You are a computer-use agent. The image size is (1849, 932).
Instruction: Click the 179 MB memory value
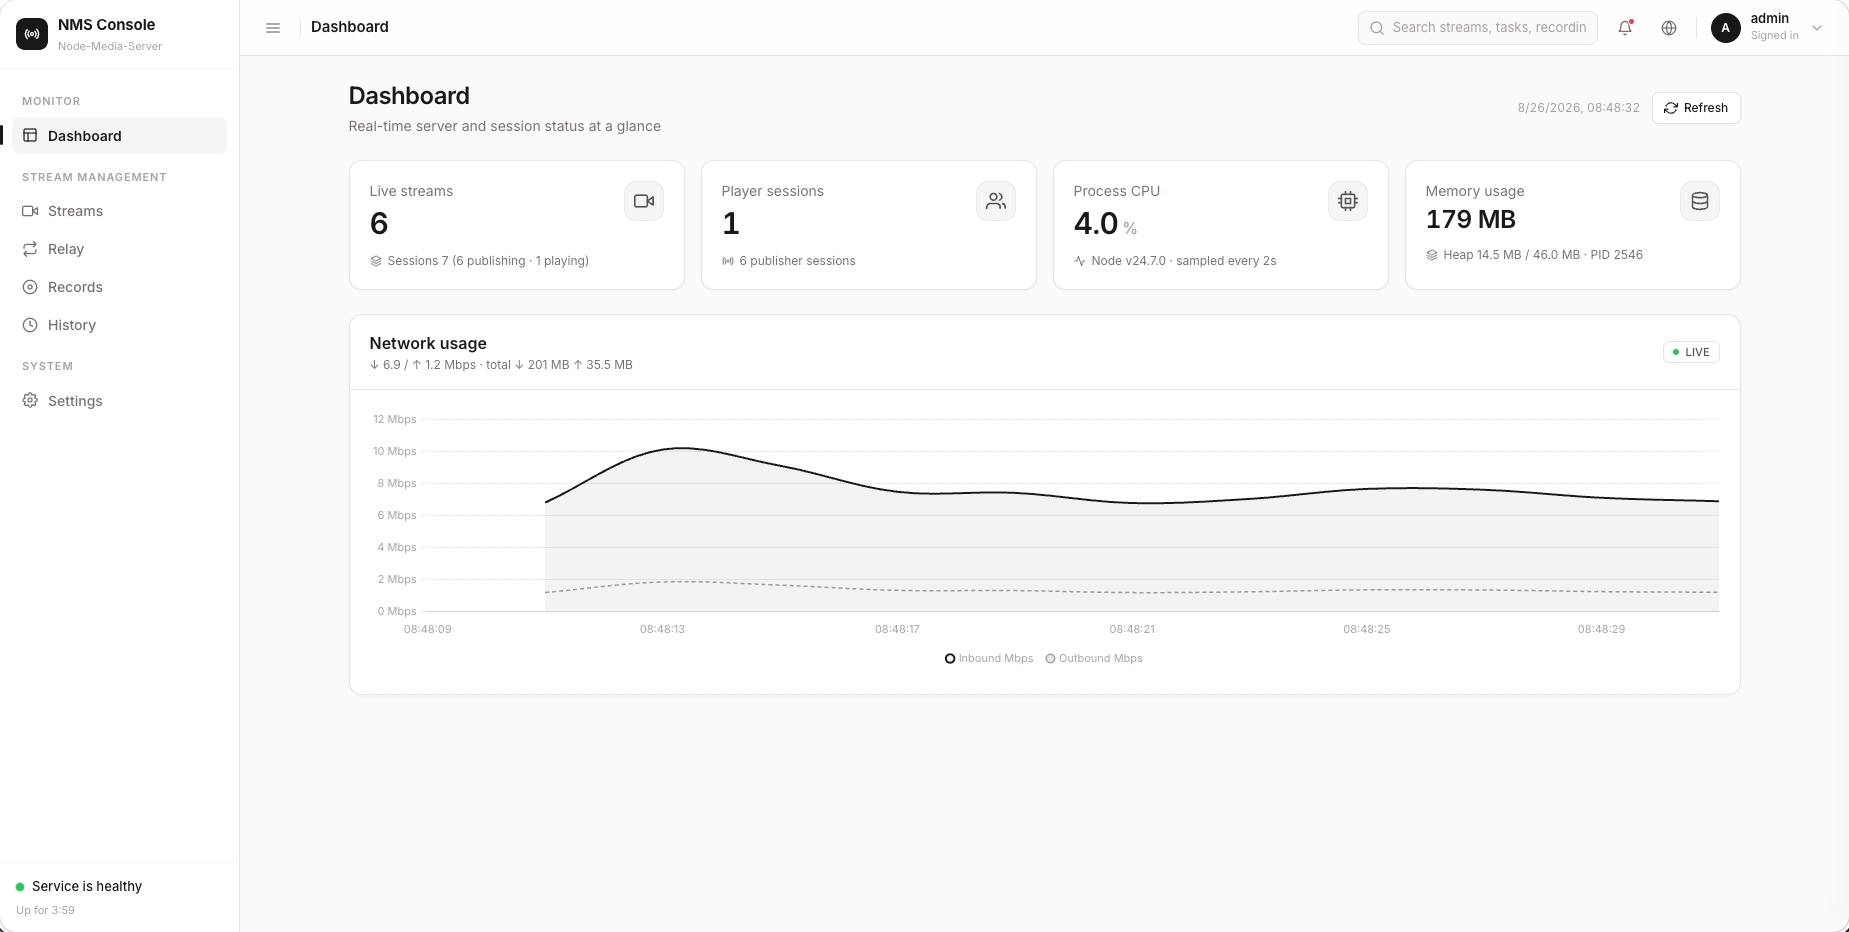pos(1471,219)
